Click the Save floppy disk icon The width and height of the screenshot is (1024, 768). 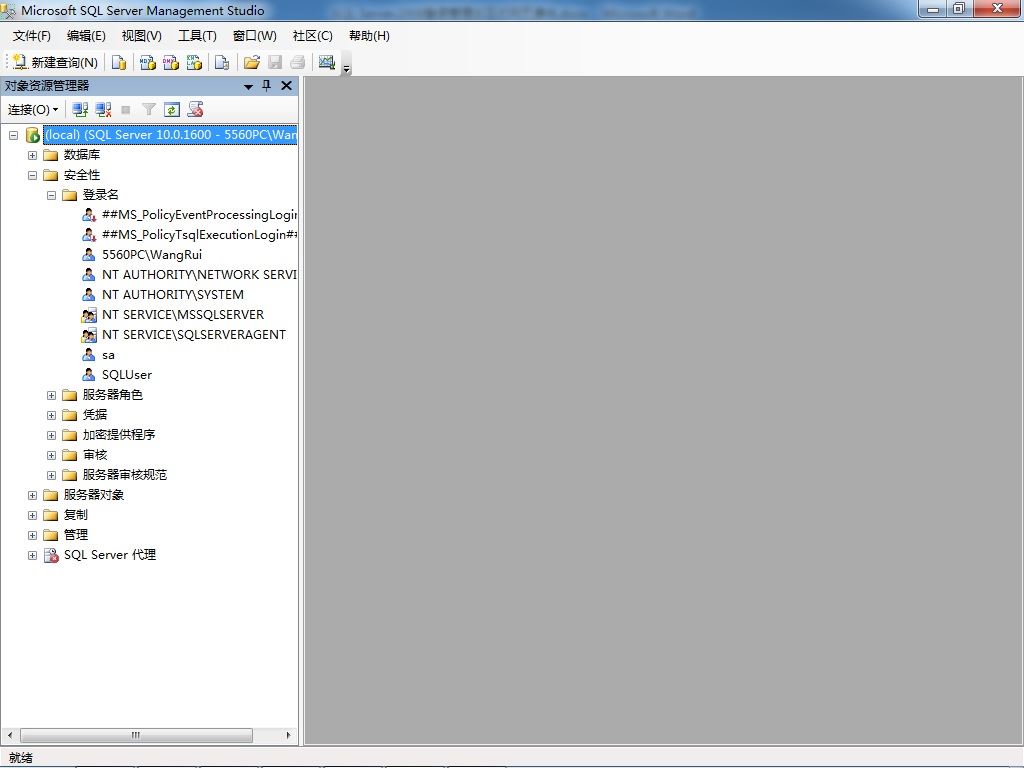275,62
